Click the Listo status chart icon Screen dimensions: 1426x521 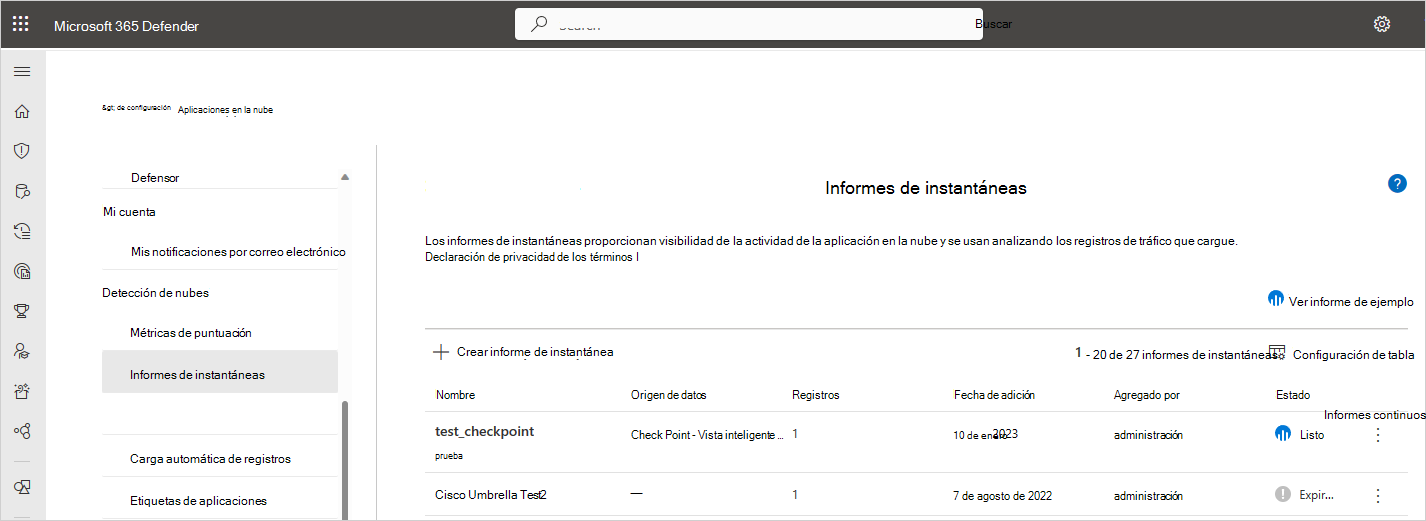coord(1283,434)
